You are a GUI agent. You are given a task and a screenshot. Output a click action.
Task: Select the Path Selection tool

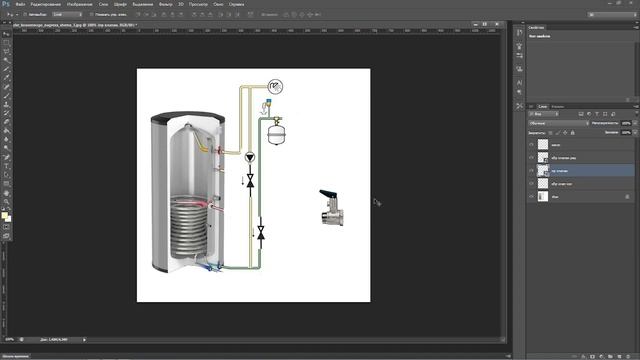6,175
